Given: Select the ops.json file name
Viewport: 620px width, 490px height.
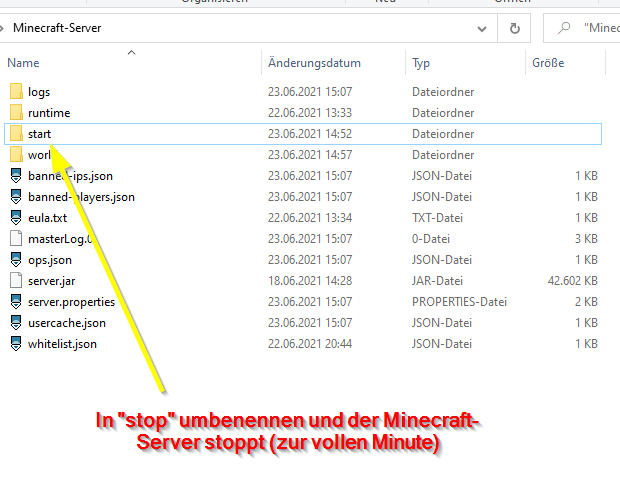Looking at the screenshot, I should point(50,260).
